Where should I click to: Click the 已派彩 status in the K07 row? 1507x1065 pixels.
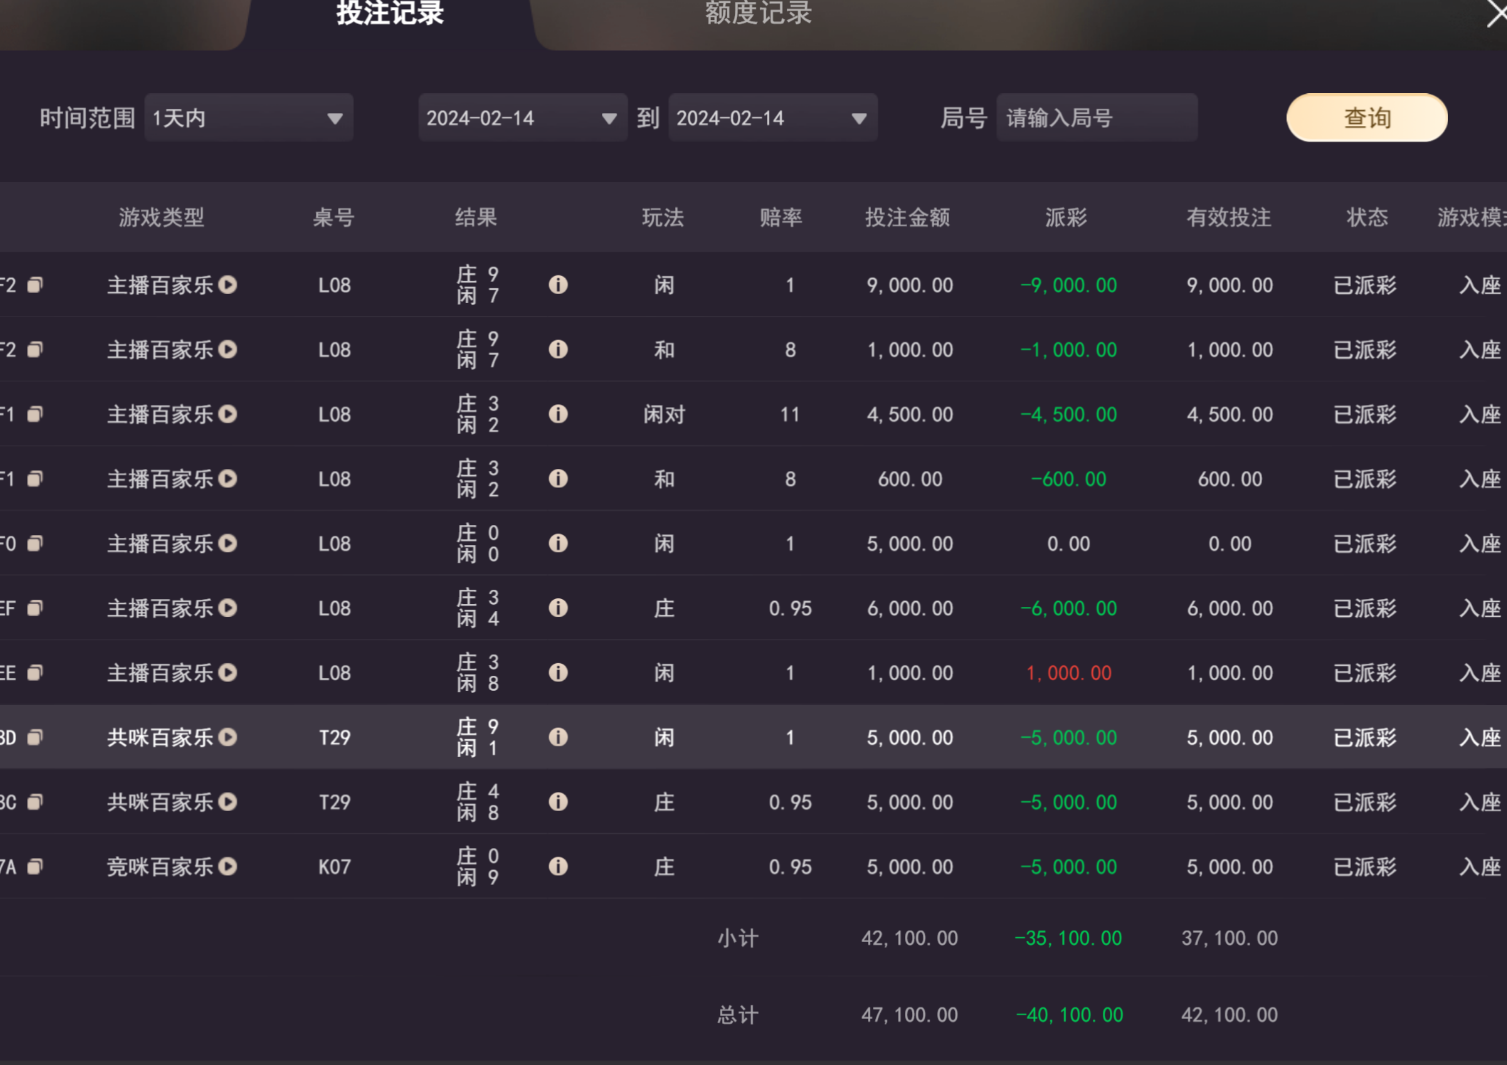pos(1364,867)
